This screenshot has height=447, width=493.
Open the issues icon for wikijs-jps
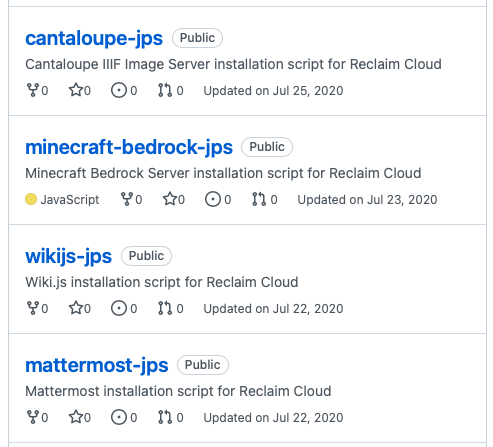pos(119,308)
